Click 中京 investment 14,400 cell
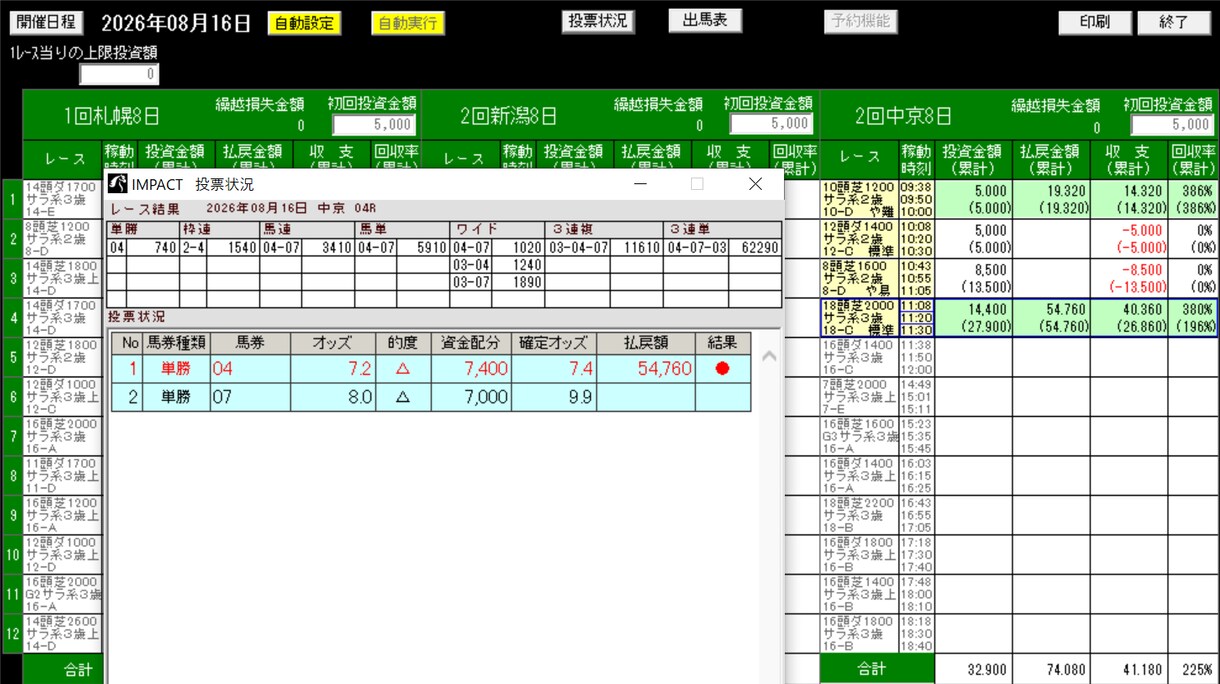Image resolution: width=1220 pixels, height=684 pixels. [972, 317]
